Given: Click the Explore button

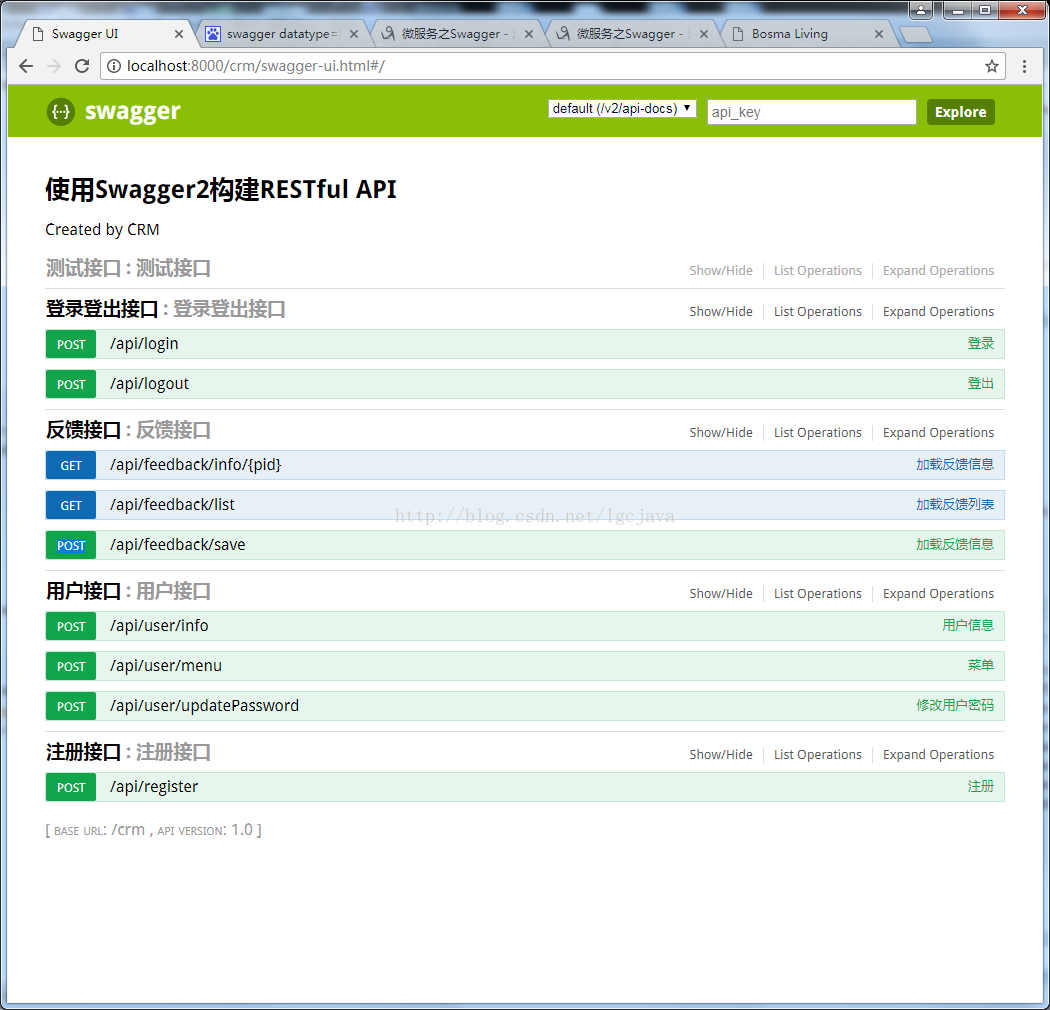Looking at the screenshot, I should pyautogui.click(x=960, y=112).
